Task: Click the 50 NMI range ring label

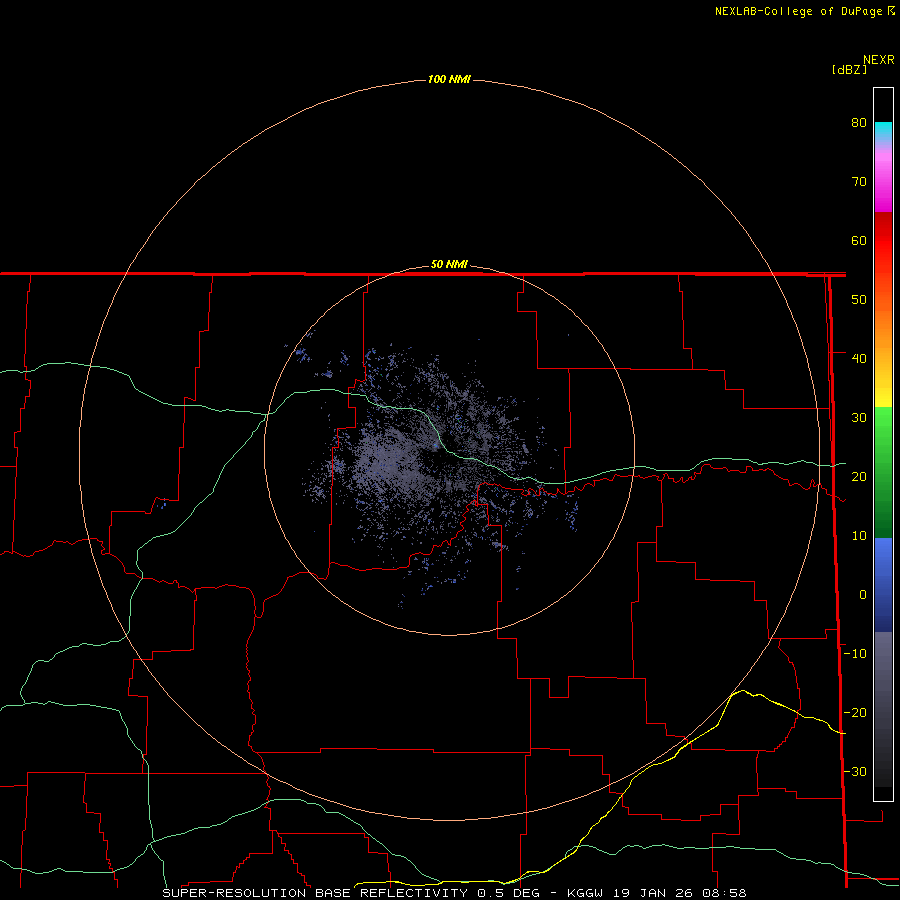Action: [x=449, y=265]
